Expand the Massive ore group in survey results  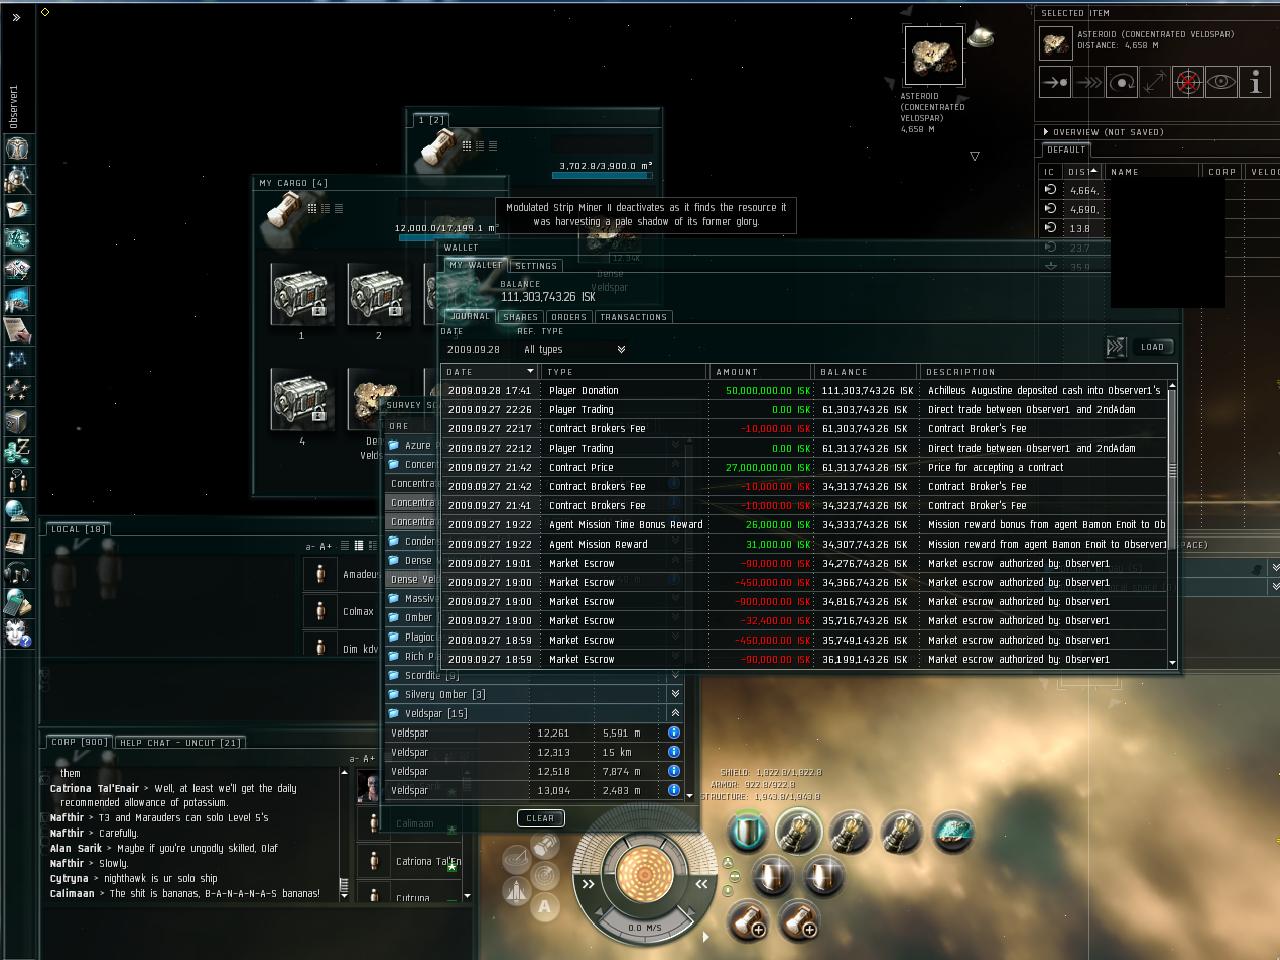[x=394, y=599]
